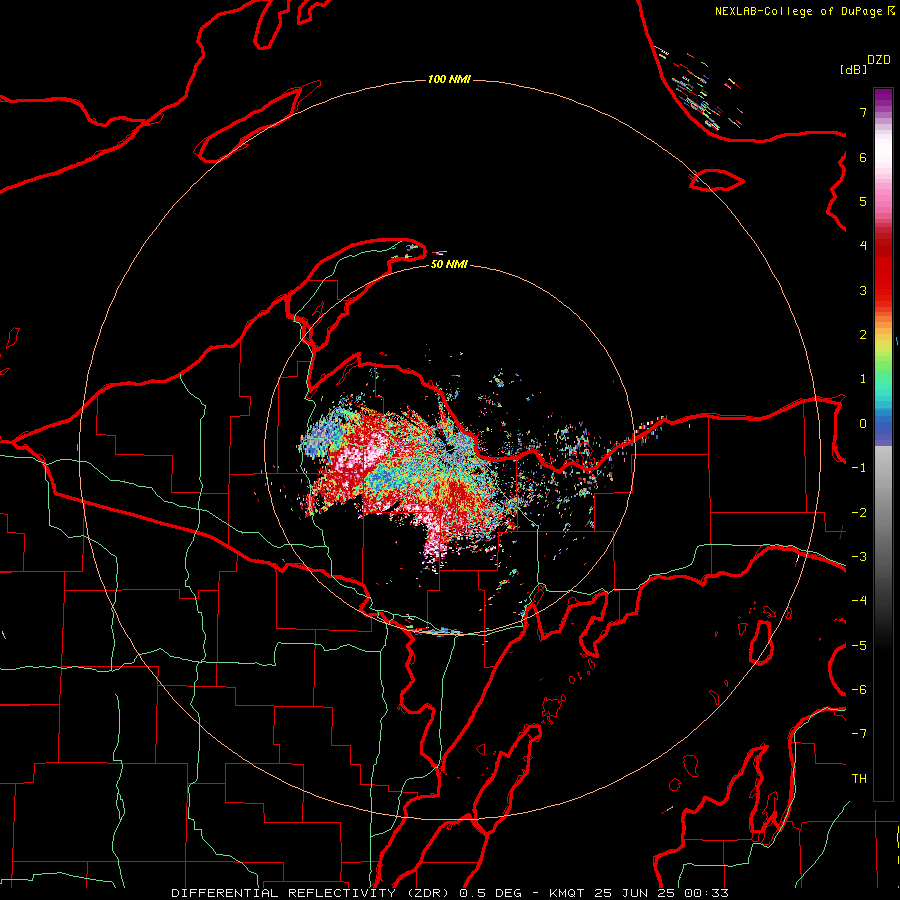Click the -6 value on the color scale
The height and width of the screenshot is (900, 900).
[859, 690]
